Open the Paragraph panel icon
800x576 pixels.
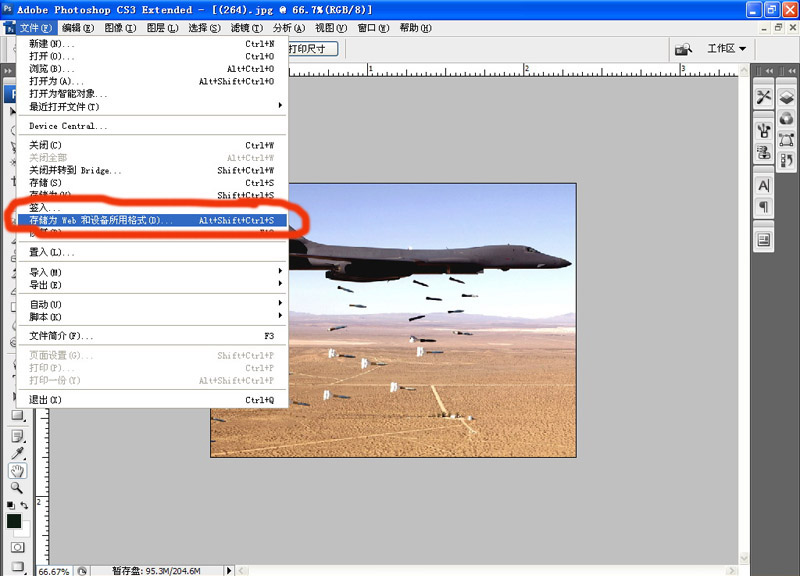[764, 206]
